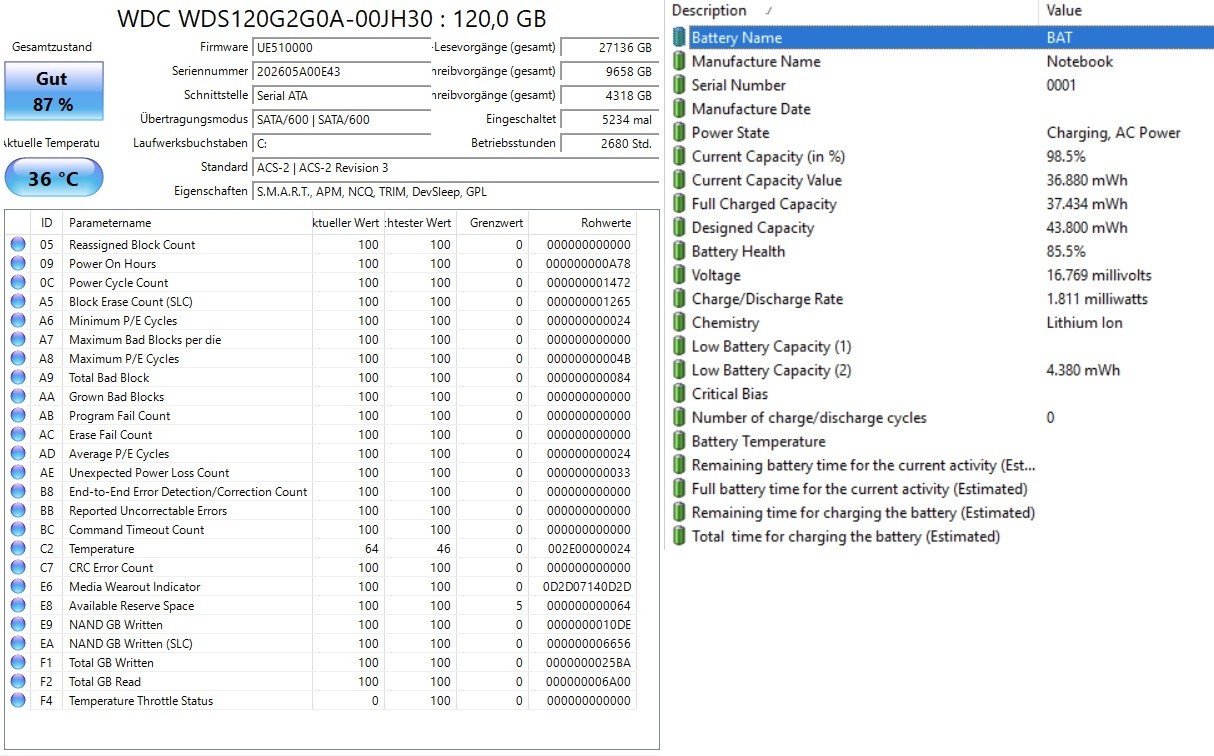The image size is (1214, 756).
Task: Click the Firmware field showing UE510000
Action: click(341, 48)
